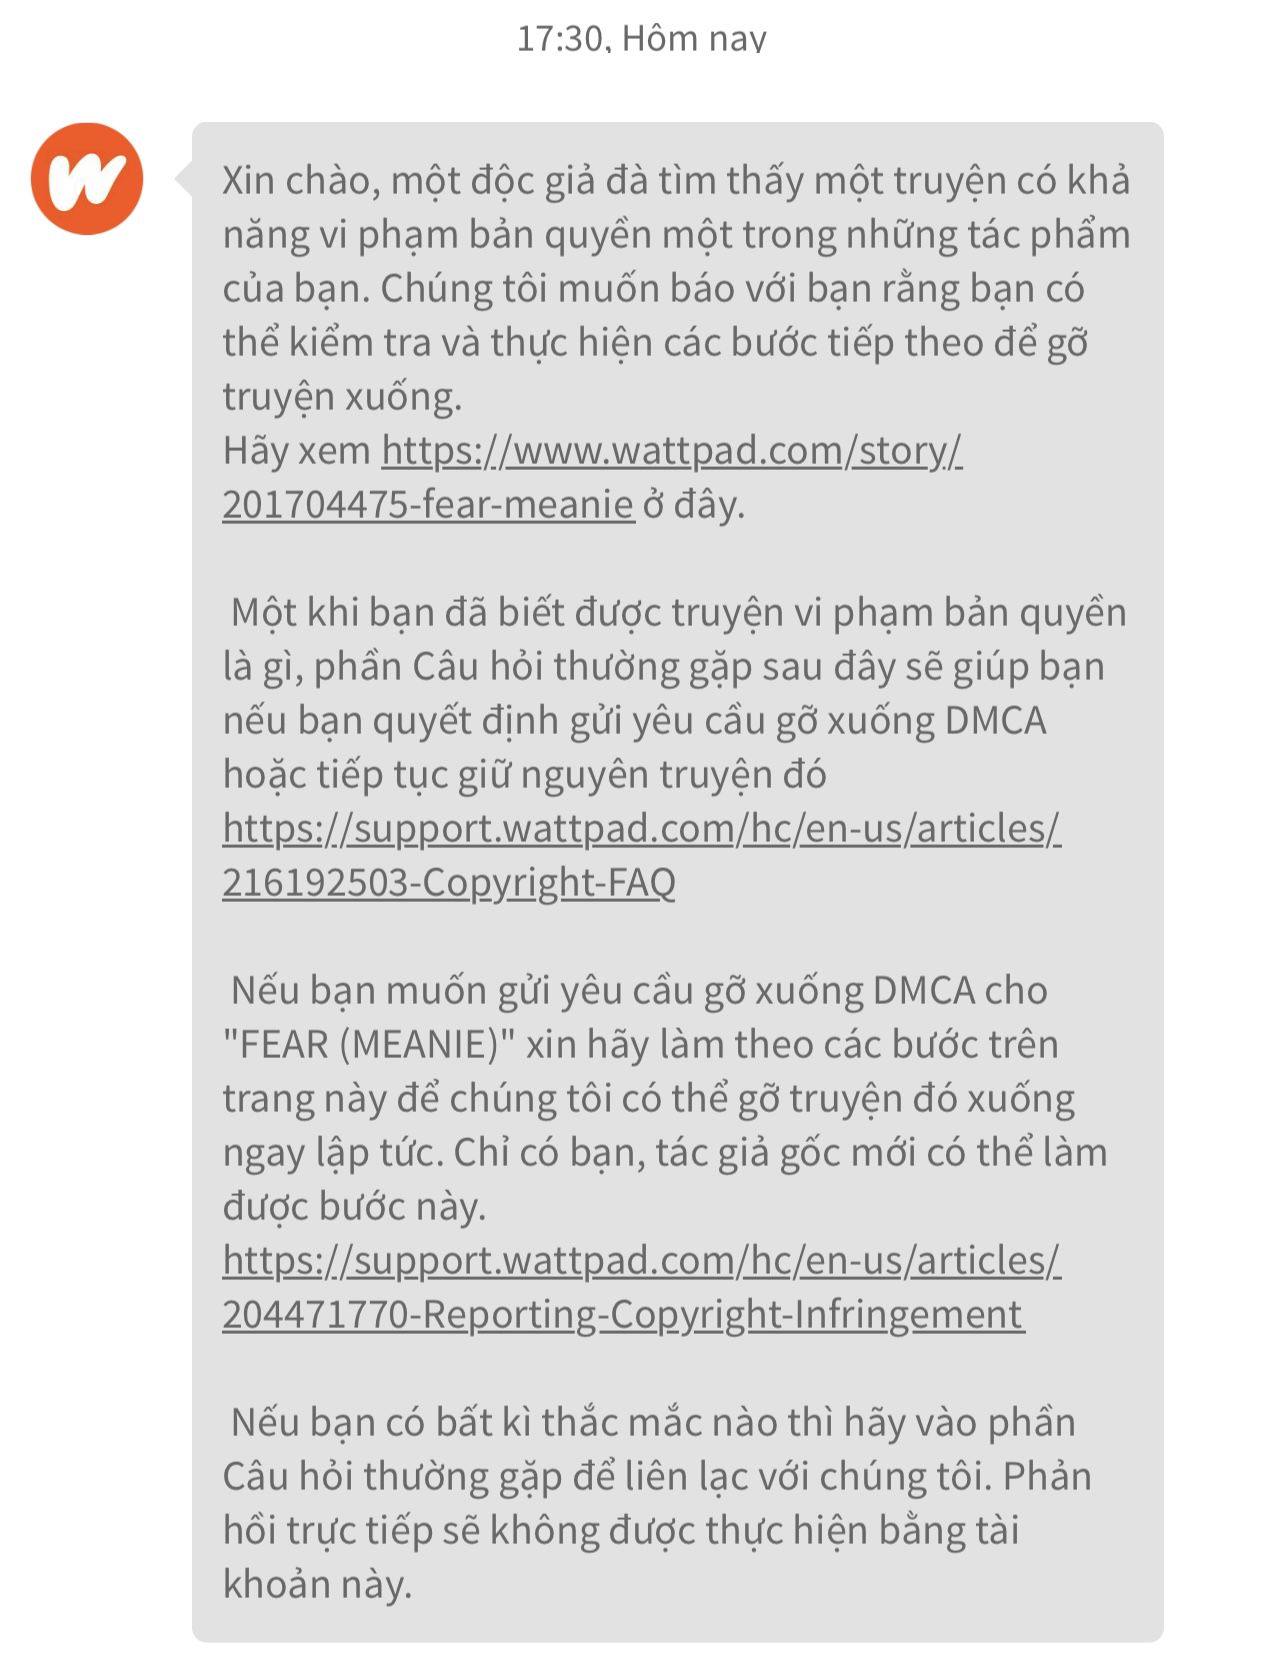Click the "216192503-Copyright-FAQ" link text
The height and width of the screenshot is (1666, 1284).
click(449, 882)
